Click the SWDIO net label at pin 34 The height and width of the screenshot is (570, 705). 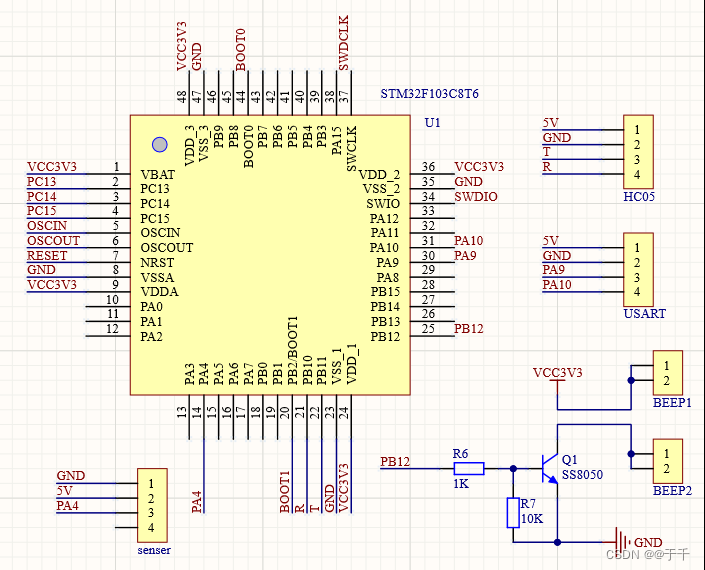(476, 196)
